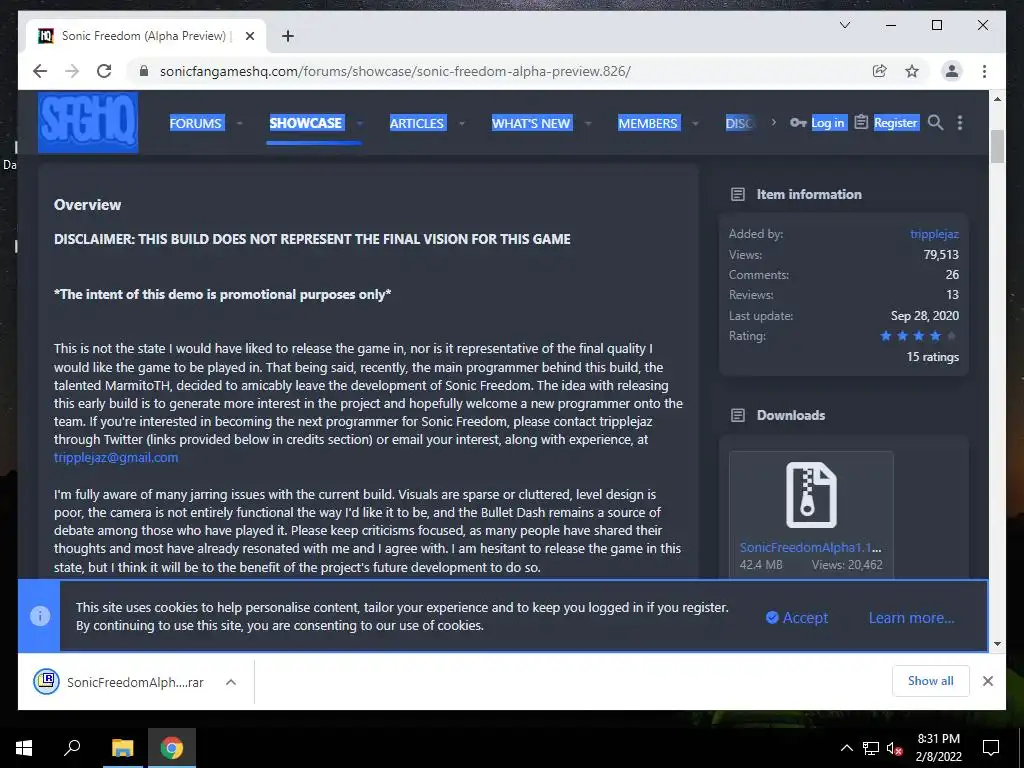Screen dimensions: 1024x768
Task: Reload the page with refresh icon
Action: click(x=104, y=71)
